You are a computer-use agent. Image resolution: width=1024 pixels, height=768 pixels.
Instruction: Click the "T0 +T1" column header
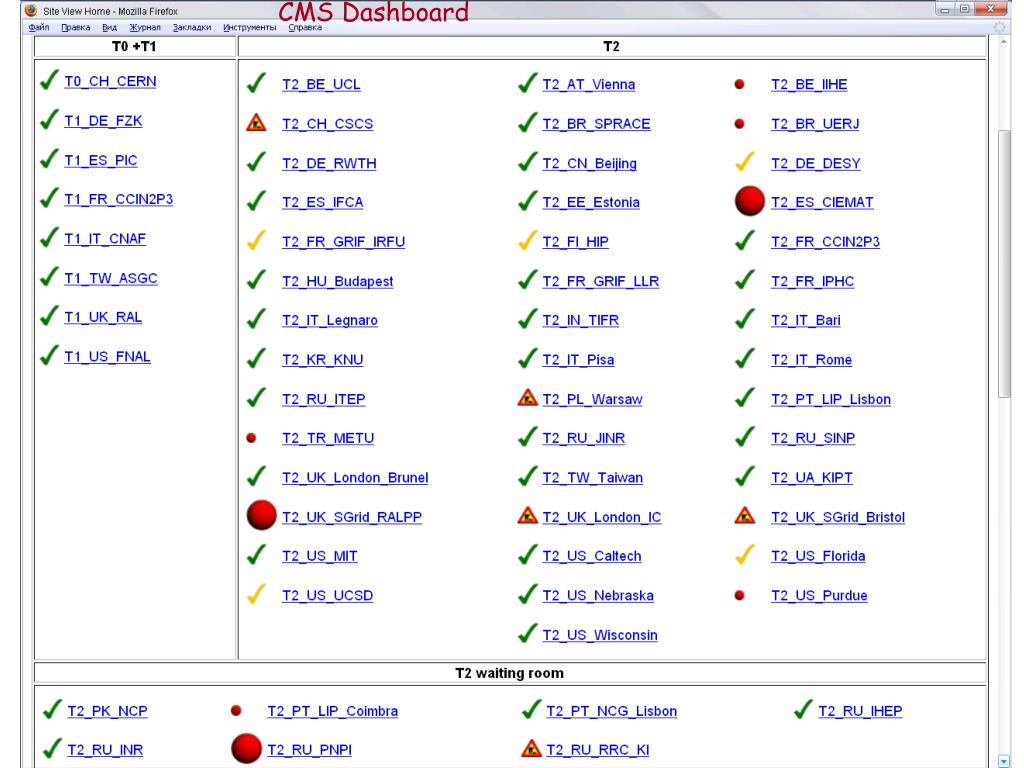pyautogui.click(x=135, y=46)
